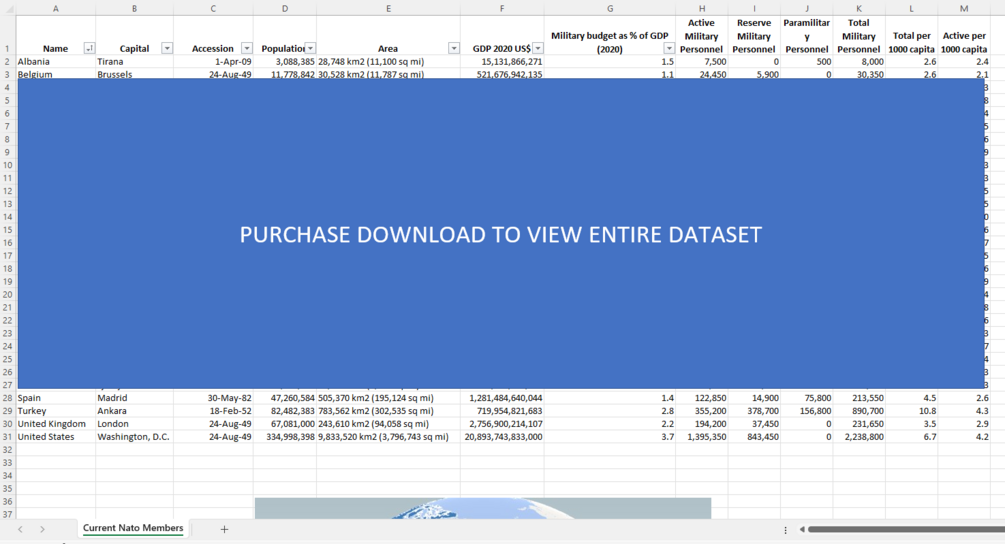Viewport: 1005px width, 544px height.
Task: Click the horizontal scrollbar track
Action: (906, 529)
